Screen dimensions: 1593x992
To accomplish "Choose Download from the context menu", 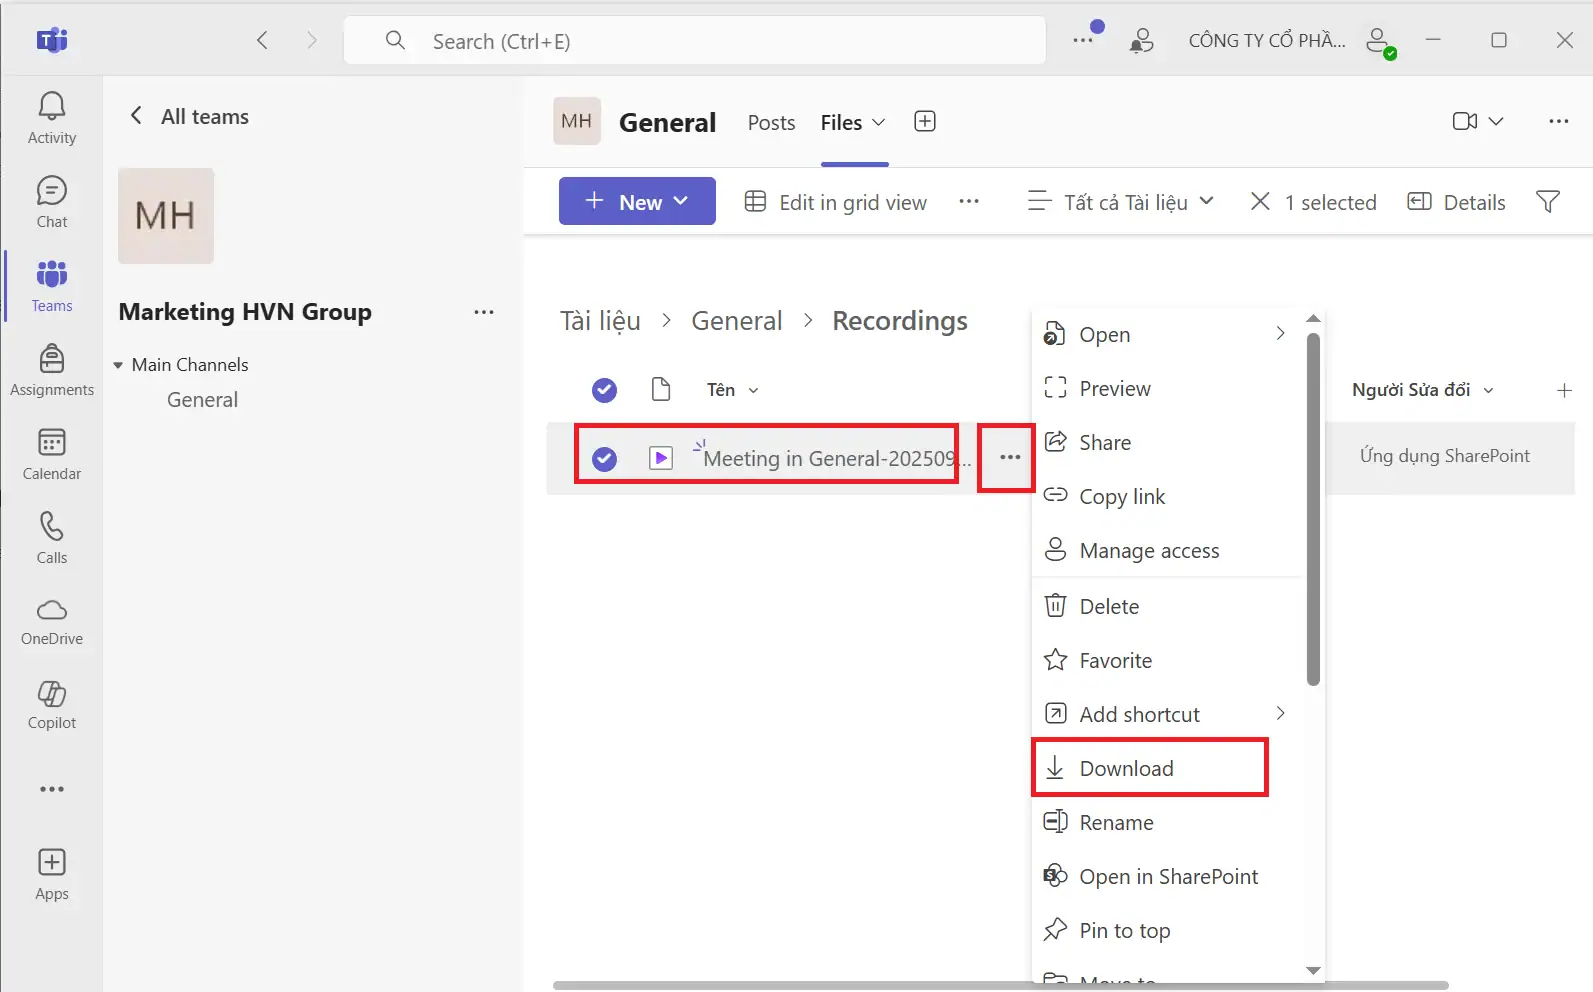I will point(1126,769).
